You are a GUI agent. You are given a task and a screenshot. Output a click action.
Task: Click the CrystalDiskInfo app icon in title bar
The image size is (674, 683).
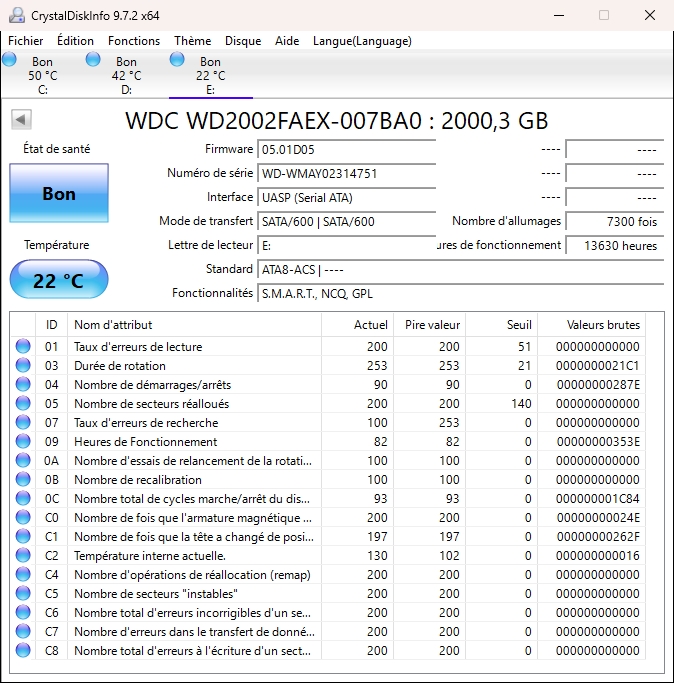(16, 15)
